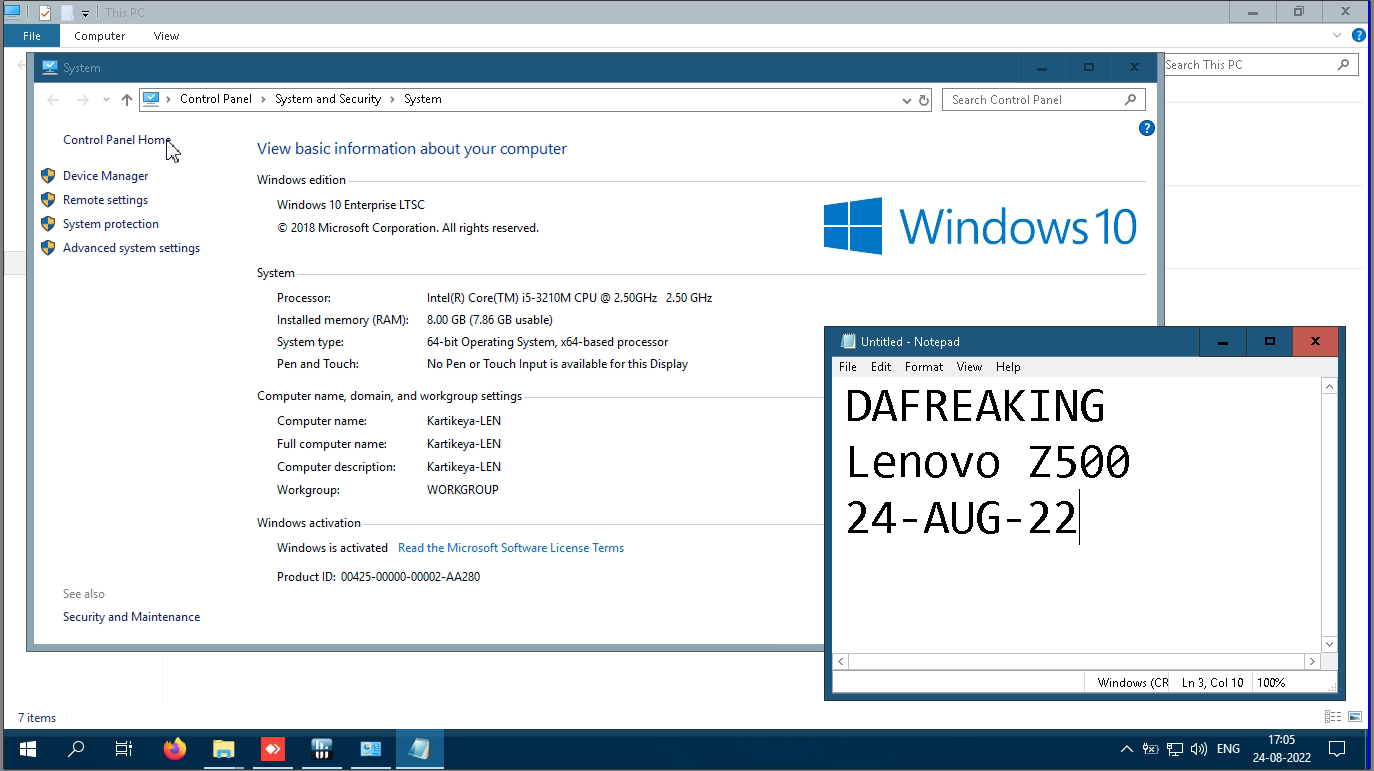
Task: Open the View menu in Notepad
Action: [969, 367]
